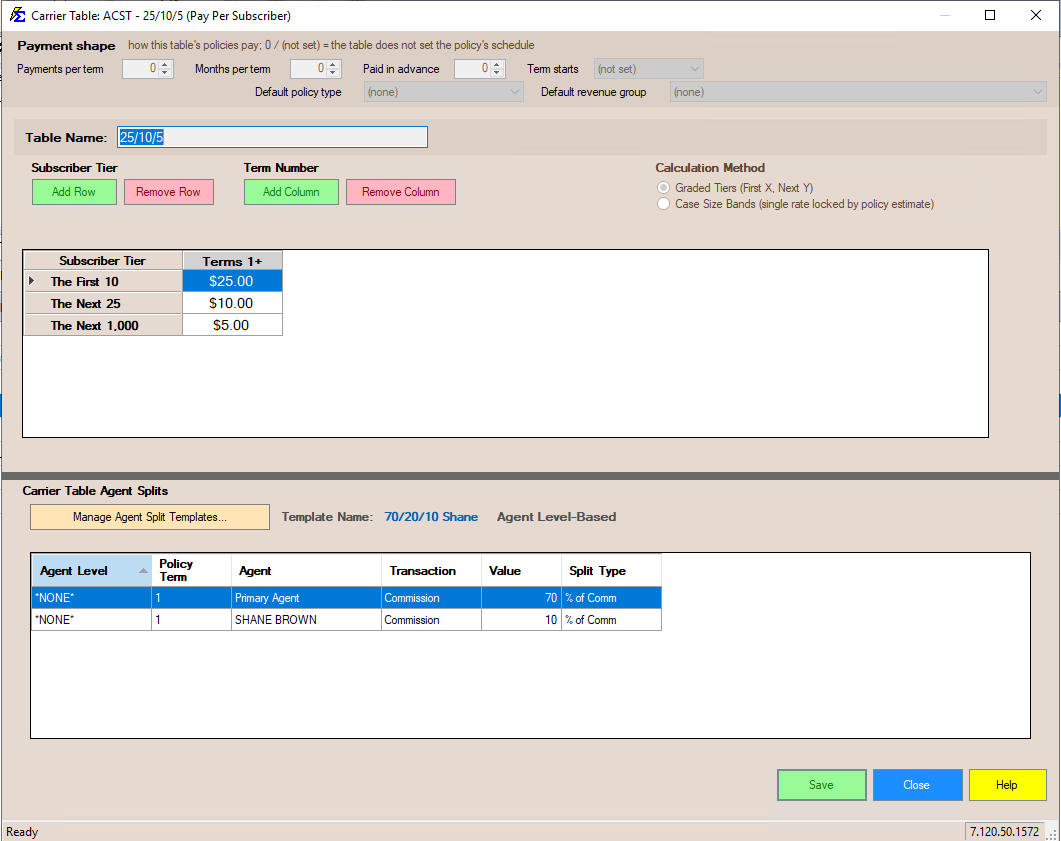Decrease Months per term value
The height and width of the screenshot is (841, 1061).
coord(333,73)
